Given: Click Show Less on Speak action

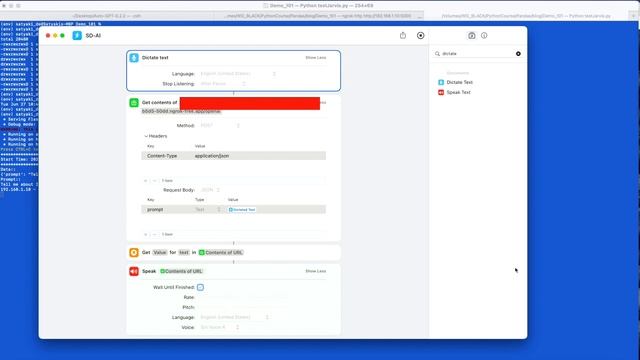Looking at the screenshot, I should point(316,271).
